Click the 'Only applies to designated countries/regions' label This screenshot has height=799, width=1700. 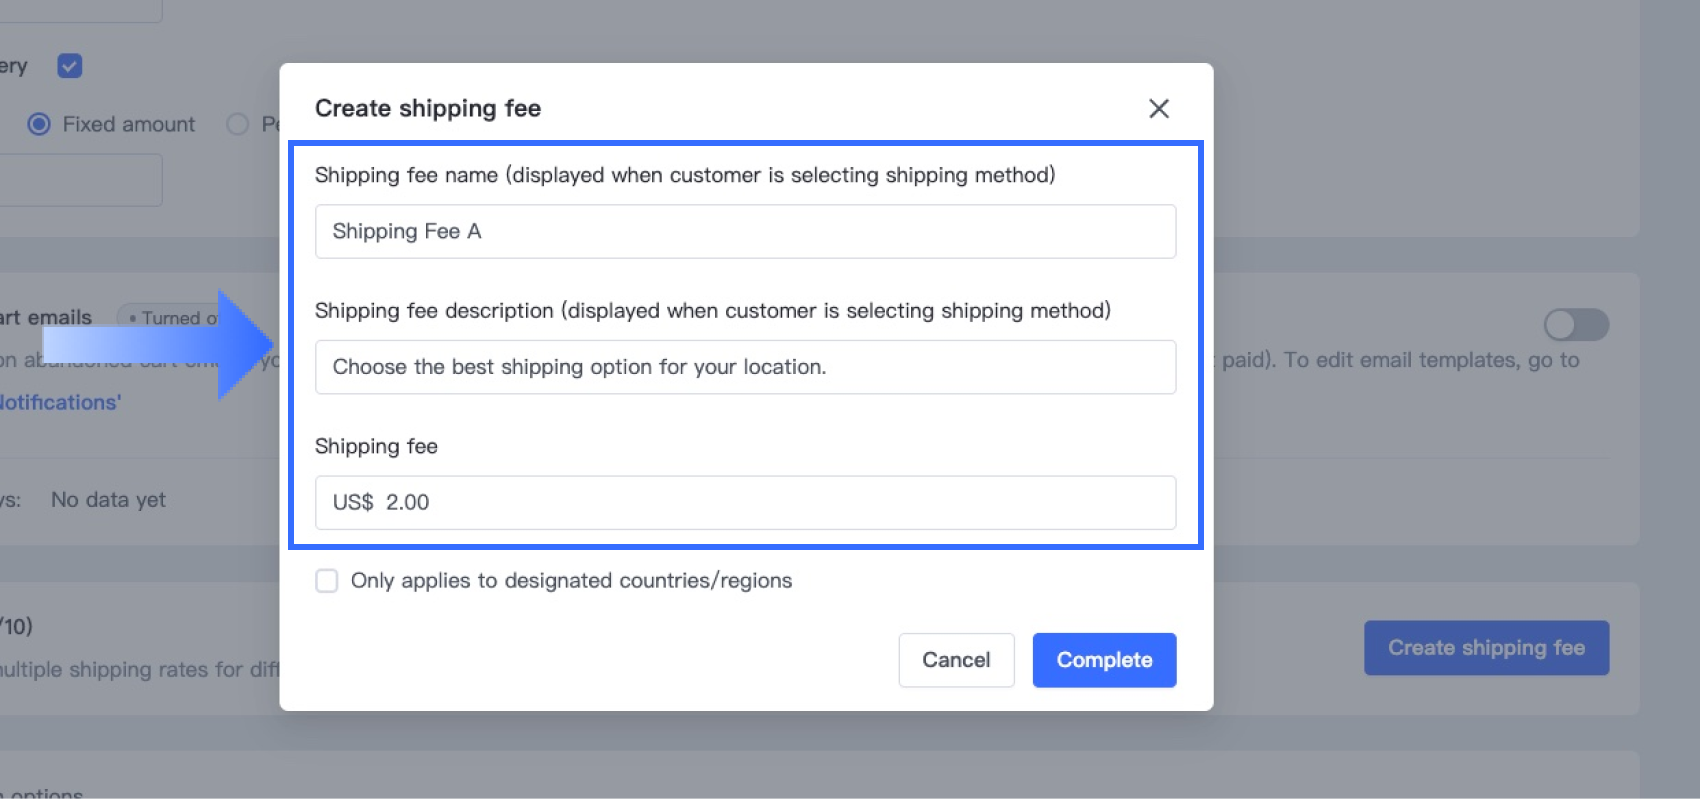(571, 581)
